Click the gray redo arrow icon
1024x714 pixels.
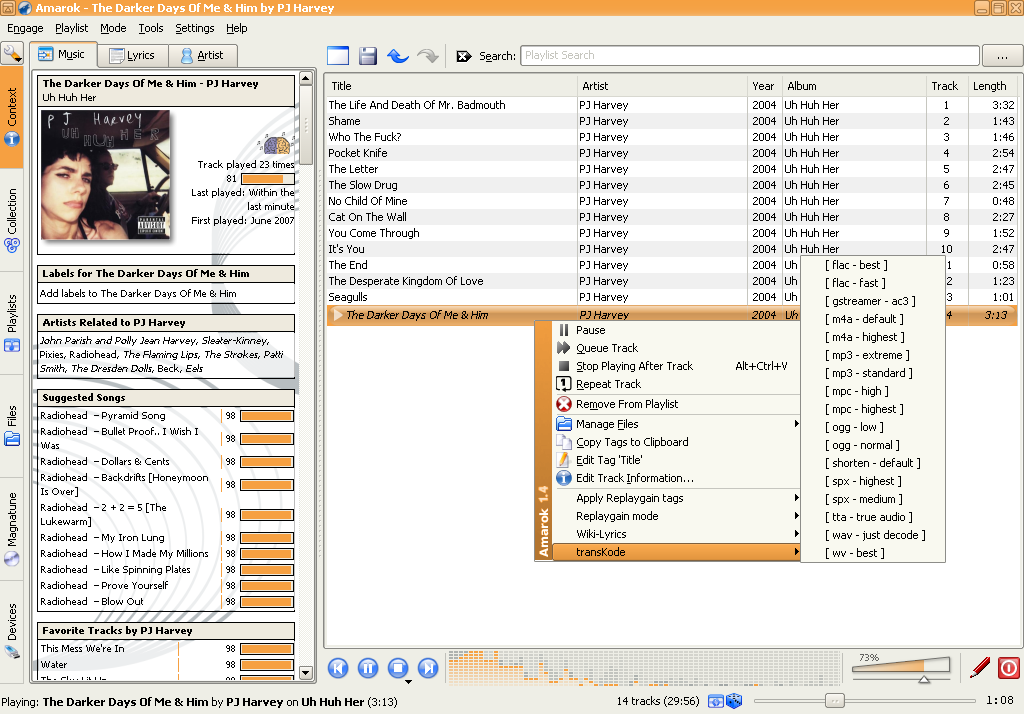(x=428, y=56)
